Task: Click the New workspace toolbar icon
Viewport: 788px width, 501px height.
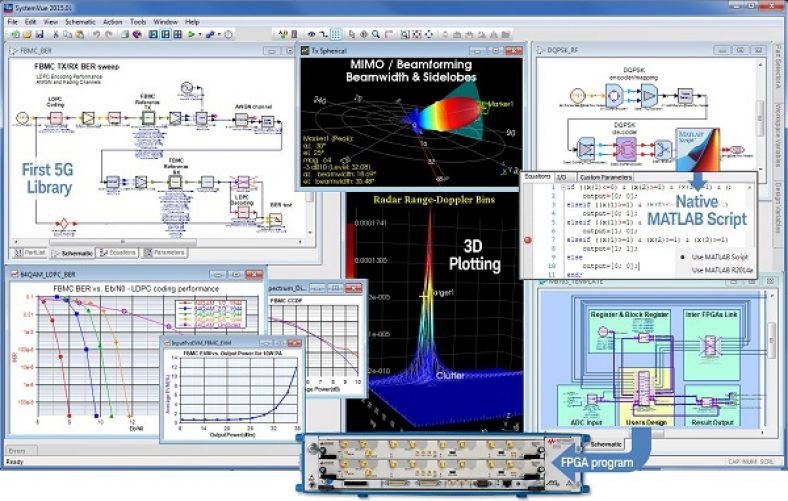Action: click(x=15, y=35)
